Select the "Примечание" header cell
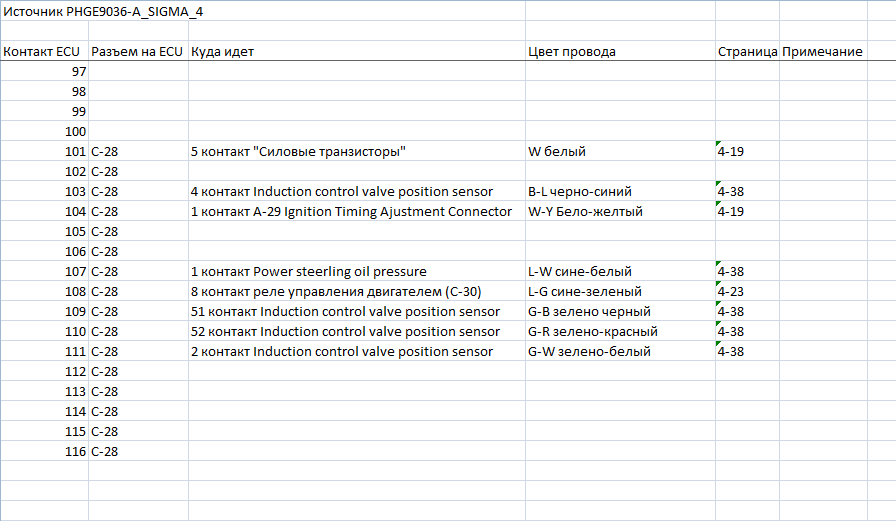Screen dimensions: 896x521 (x=822, y=52)
